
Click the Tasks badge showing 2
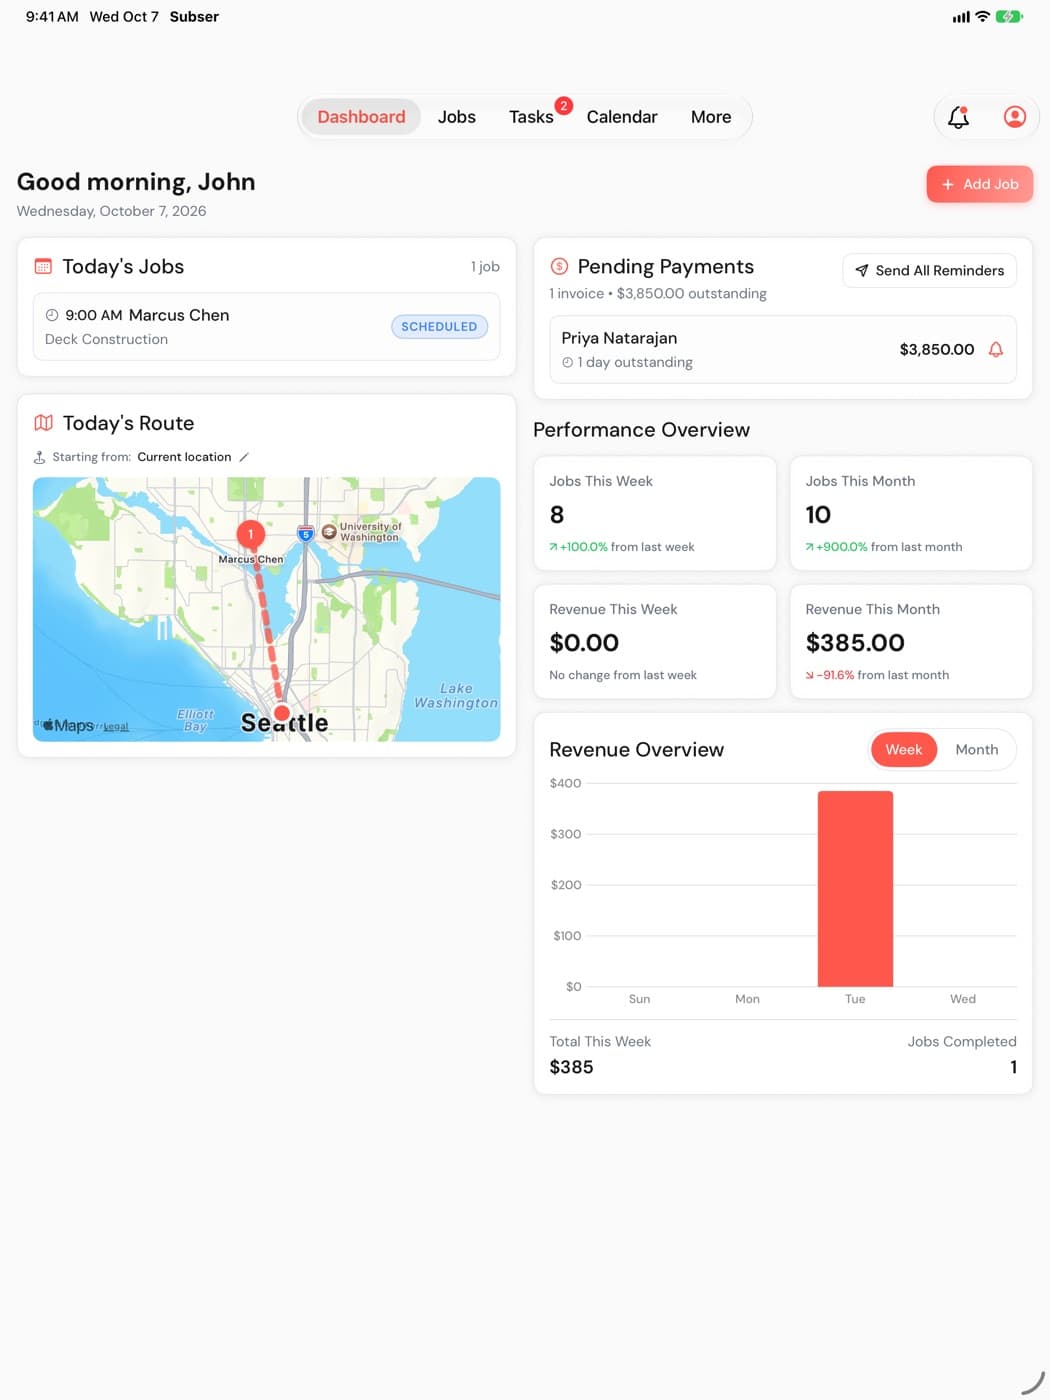(x=564, y=105)
